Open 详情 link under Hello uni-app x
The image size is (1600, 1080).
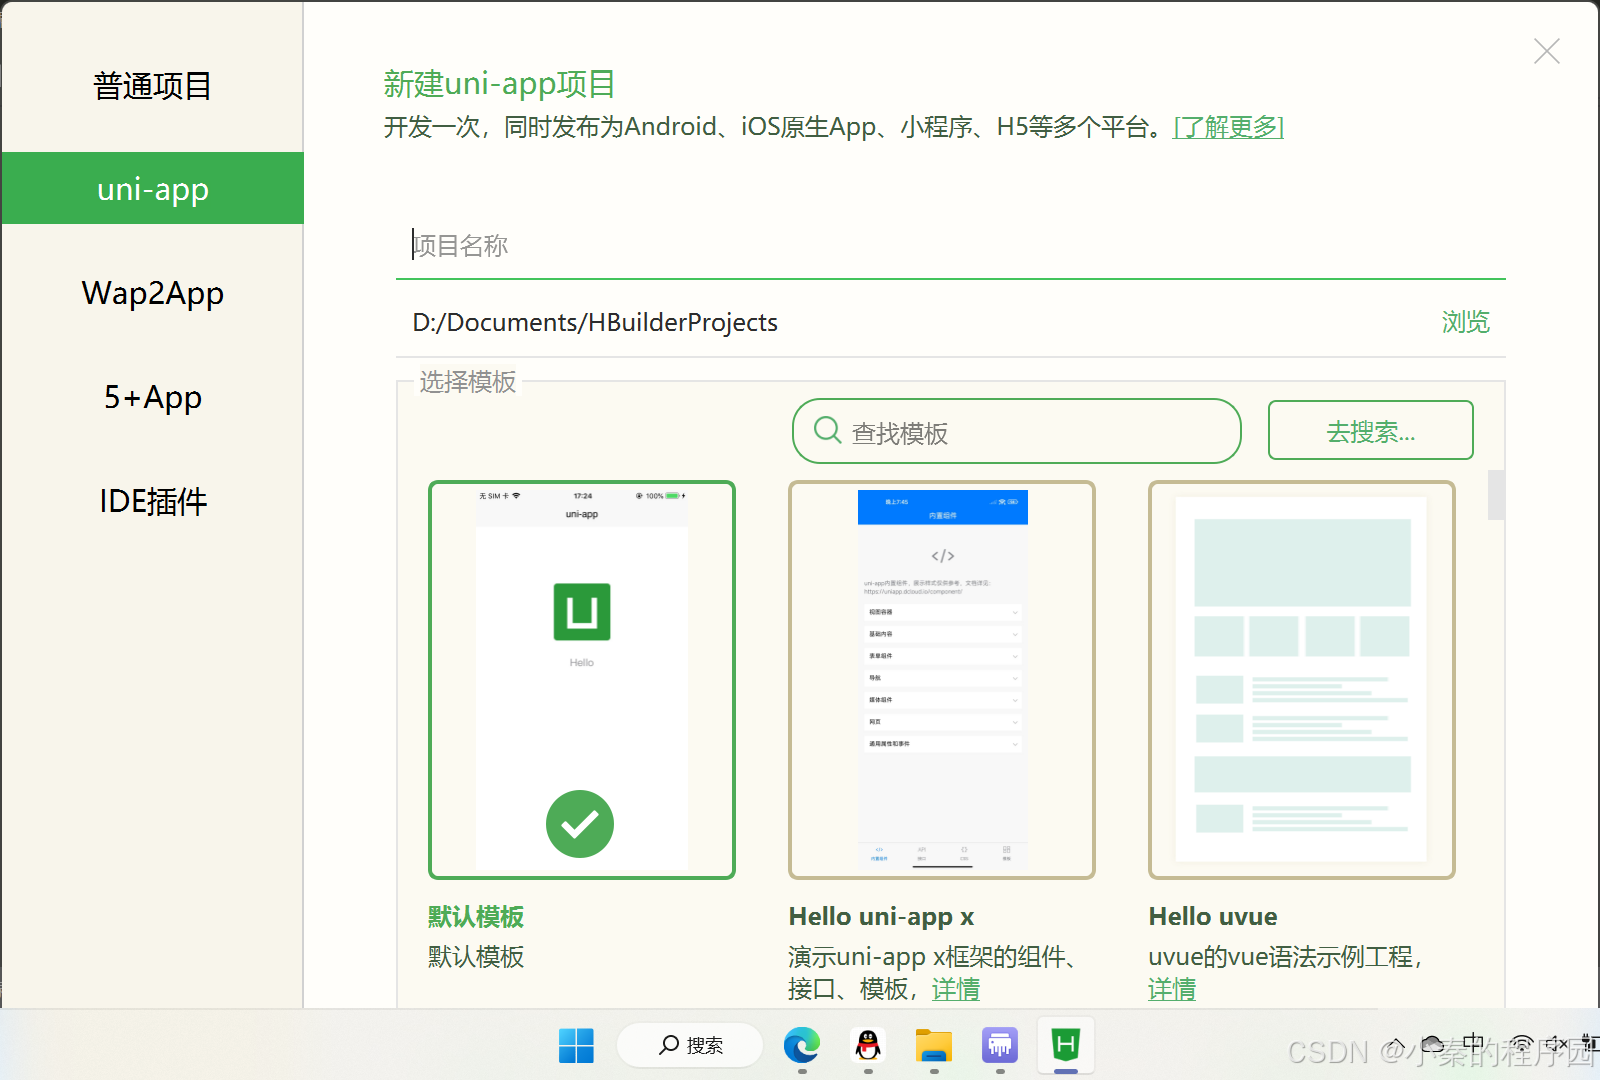[x=956, y=989]
